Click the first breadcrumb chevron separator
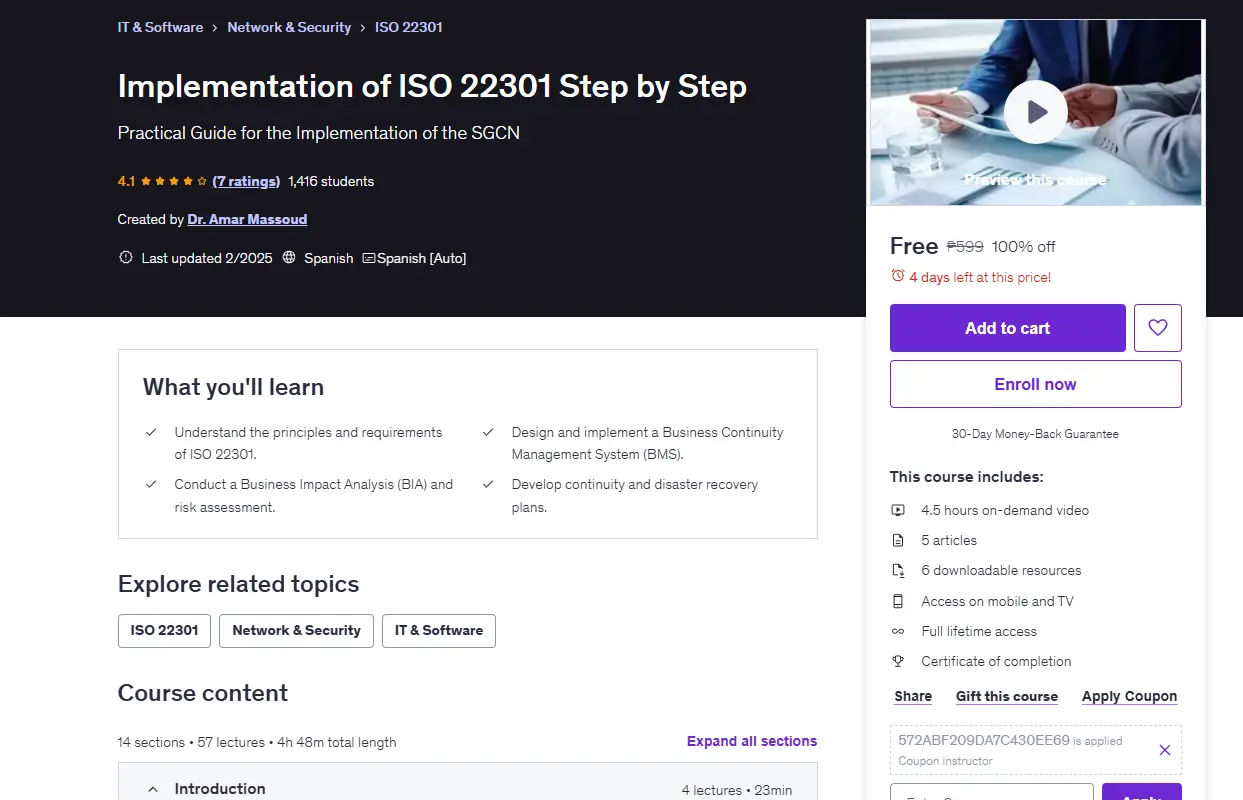This screenshot has width=1243, height=800. [x=214, y=28]
